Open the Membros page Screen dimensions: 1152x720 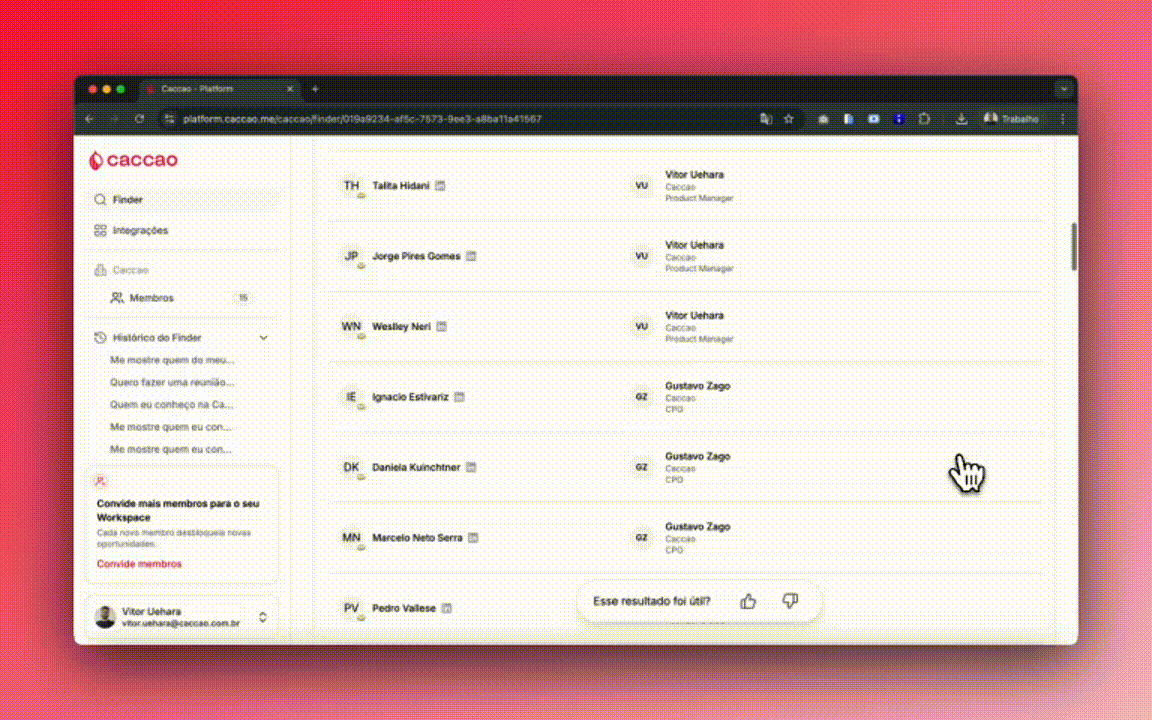tap(151, 298)
